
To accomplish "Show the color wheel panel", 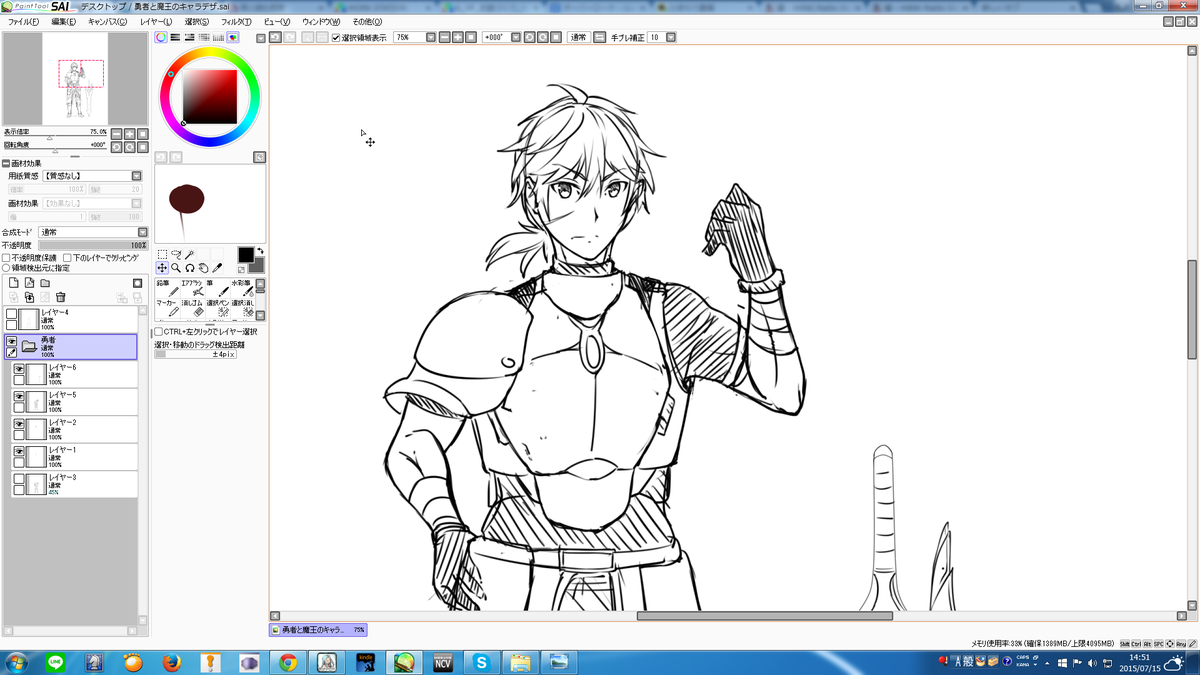I will coord(161,37).
